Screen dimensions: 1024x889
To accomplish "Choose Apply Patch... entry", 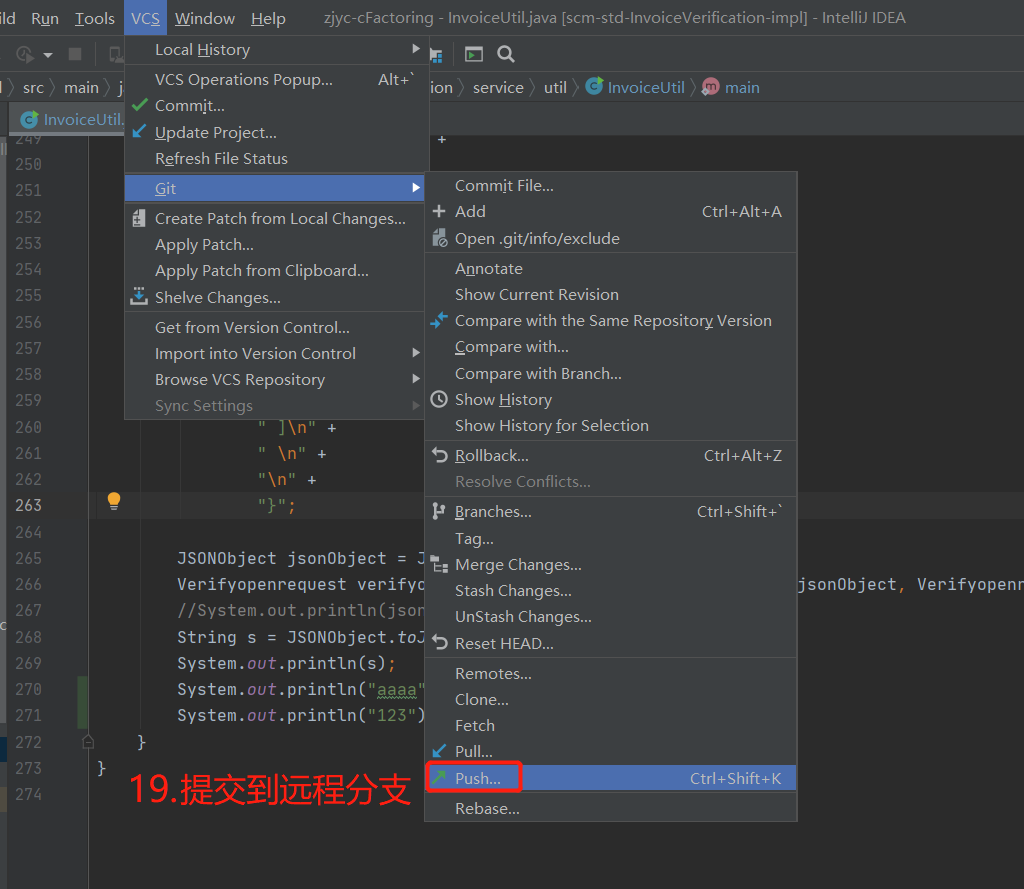I will [x=275, y=244].
